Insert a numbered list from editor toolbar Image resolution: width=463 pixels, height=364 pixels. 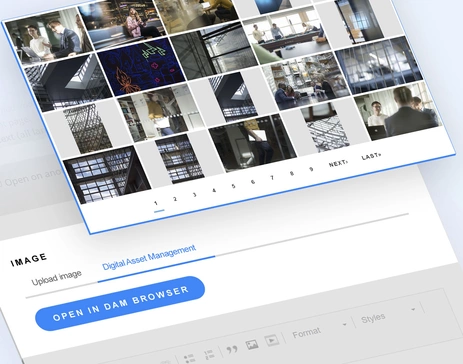(x=208, y=355)
